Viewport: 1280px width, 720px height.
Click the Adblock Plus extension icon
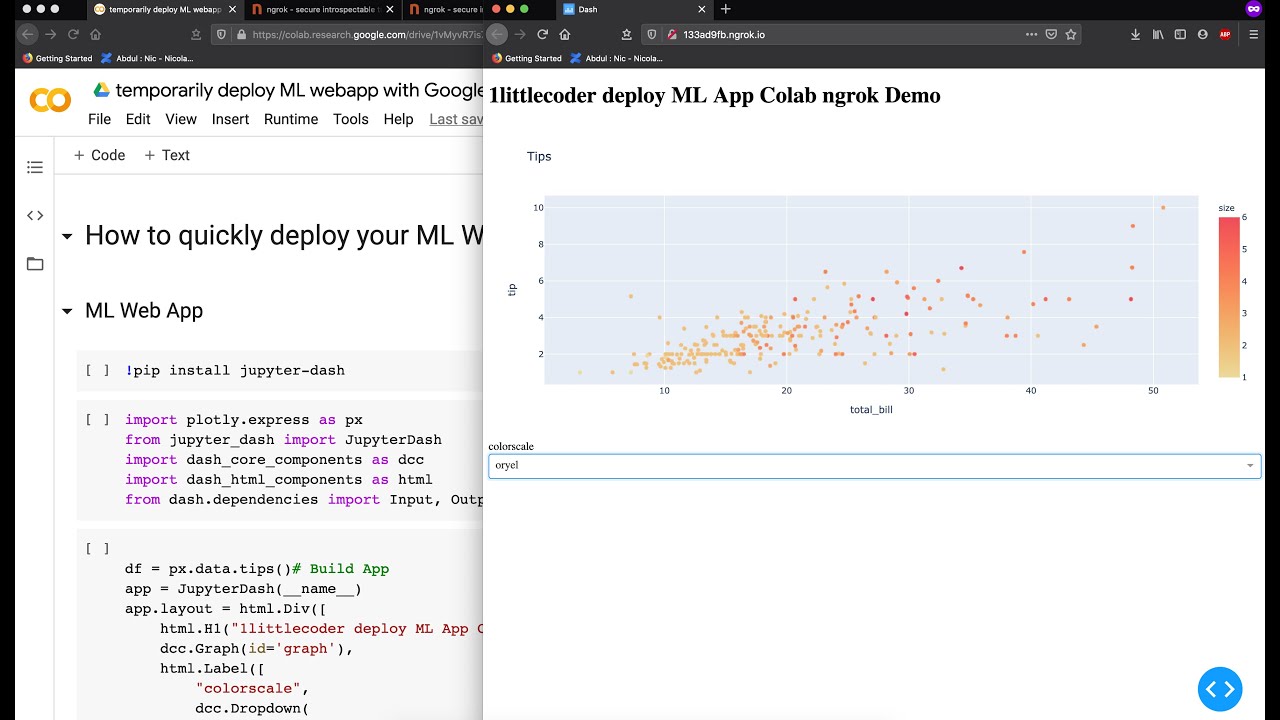(x=1225, y=34)
